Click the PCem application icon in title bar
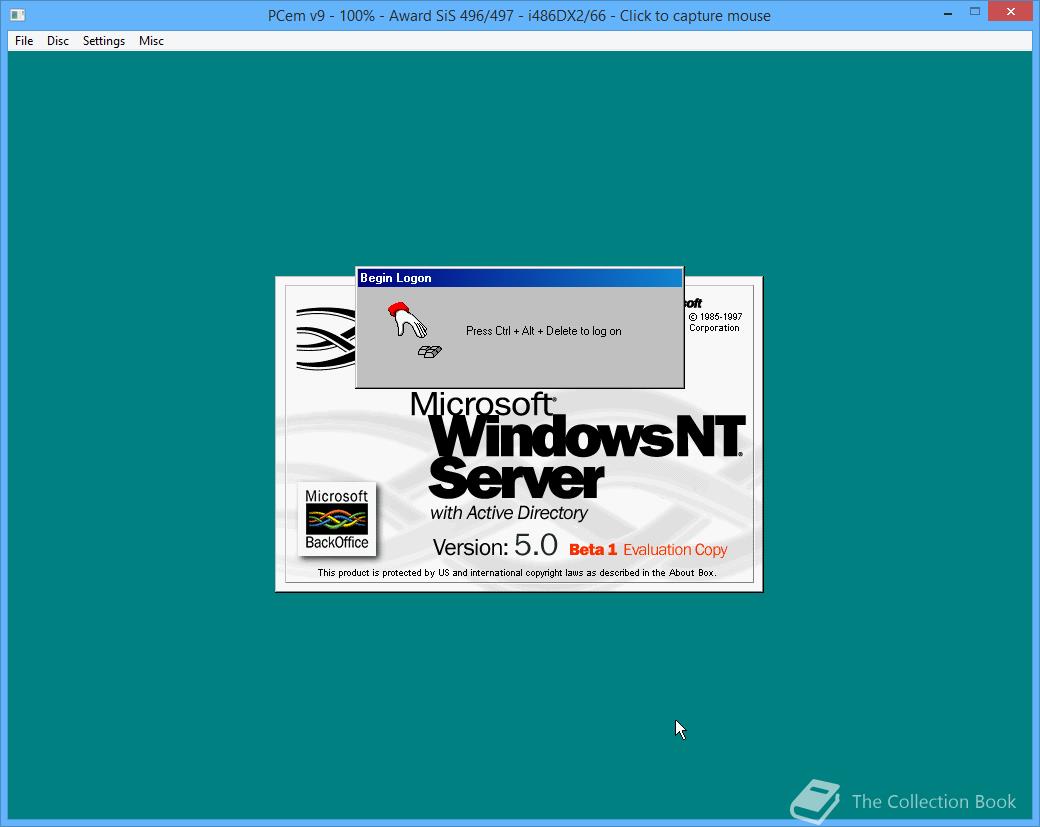Screen dimensions: 1040x827 [18, 15]
